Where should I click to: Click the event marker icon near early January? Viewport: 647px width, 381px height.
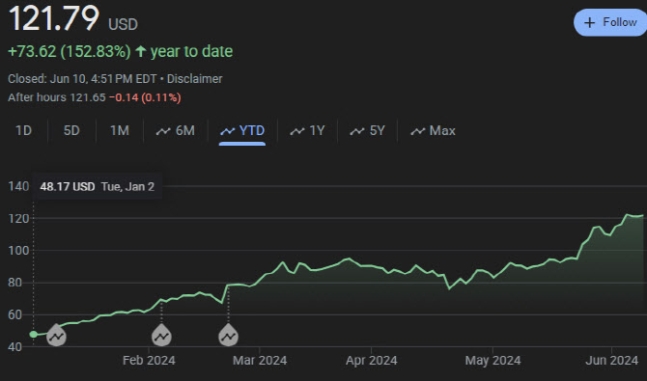pyautogui.click(x=56, y=335)
